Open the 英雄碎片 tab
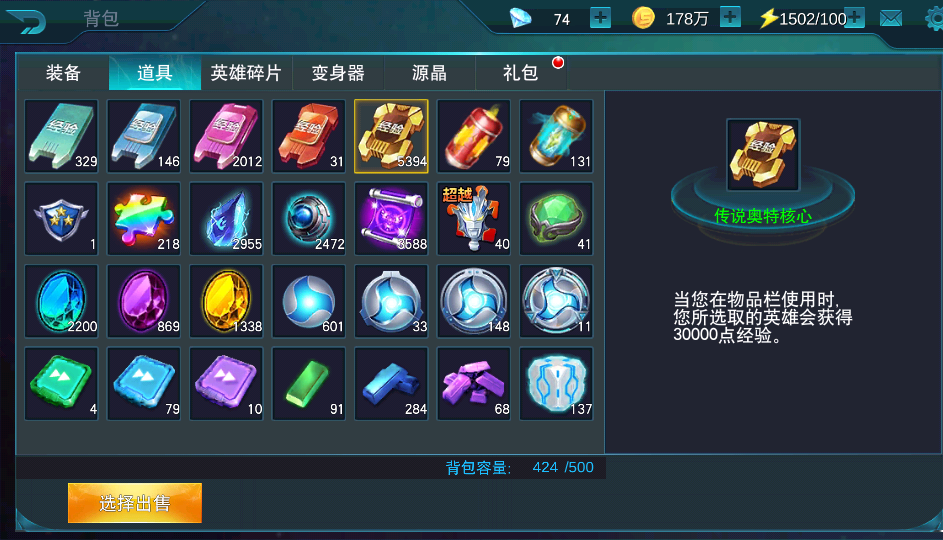 246,73
